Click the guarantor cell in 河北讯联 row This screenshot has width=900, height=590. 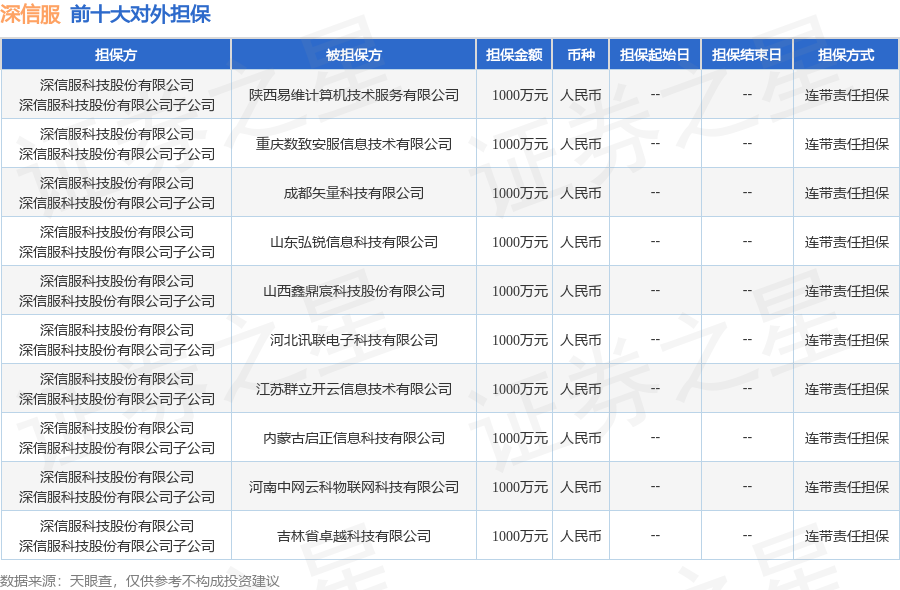coord(117,340)
